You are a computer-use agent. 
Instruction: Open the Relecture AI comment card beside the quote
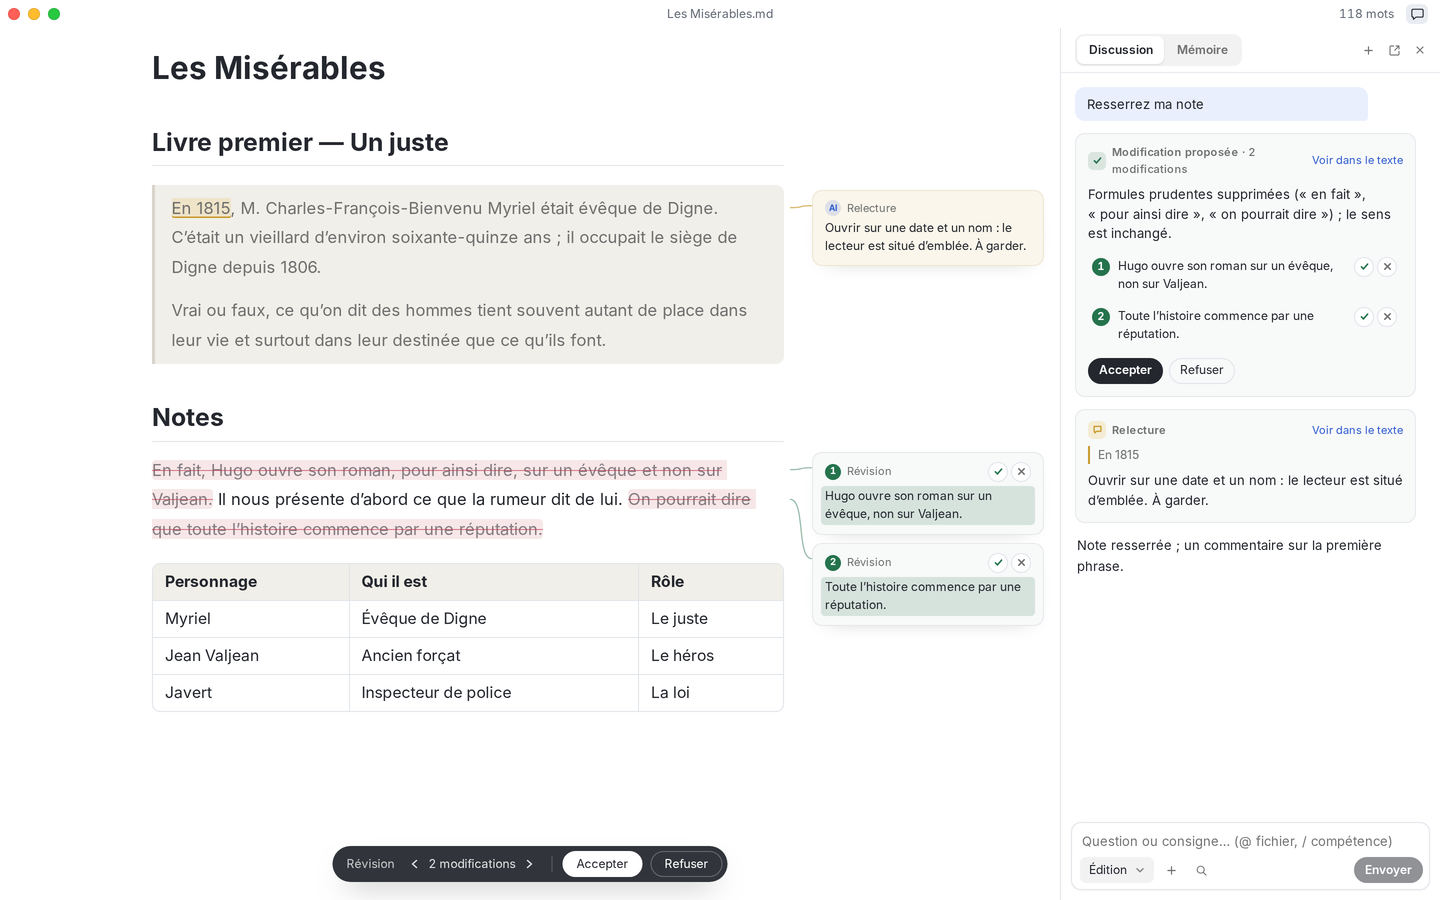click(928, 228)
